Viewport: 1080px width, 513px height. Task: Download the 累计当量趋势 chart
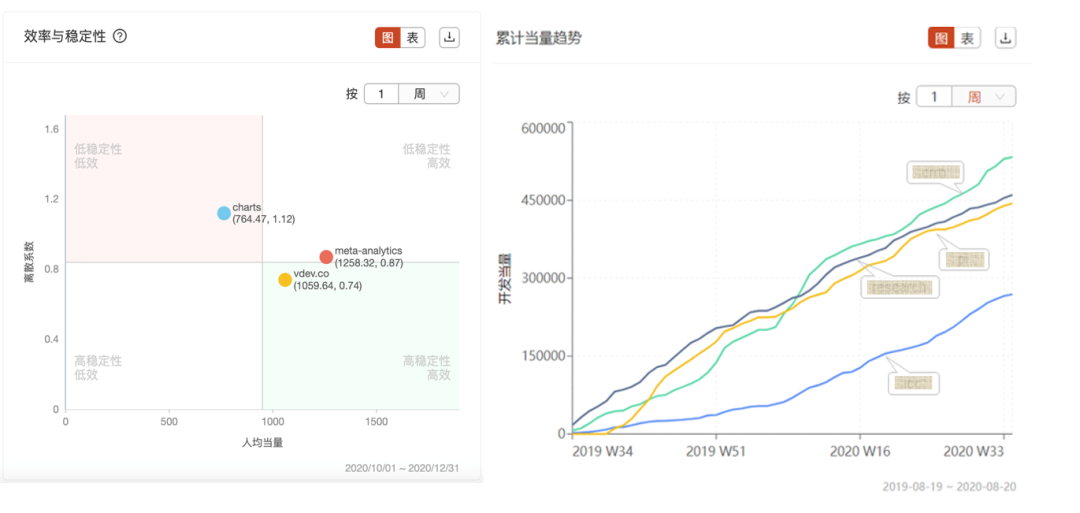[x=1005, y=38]
